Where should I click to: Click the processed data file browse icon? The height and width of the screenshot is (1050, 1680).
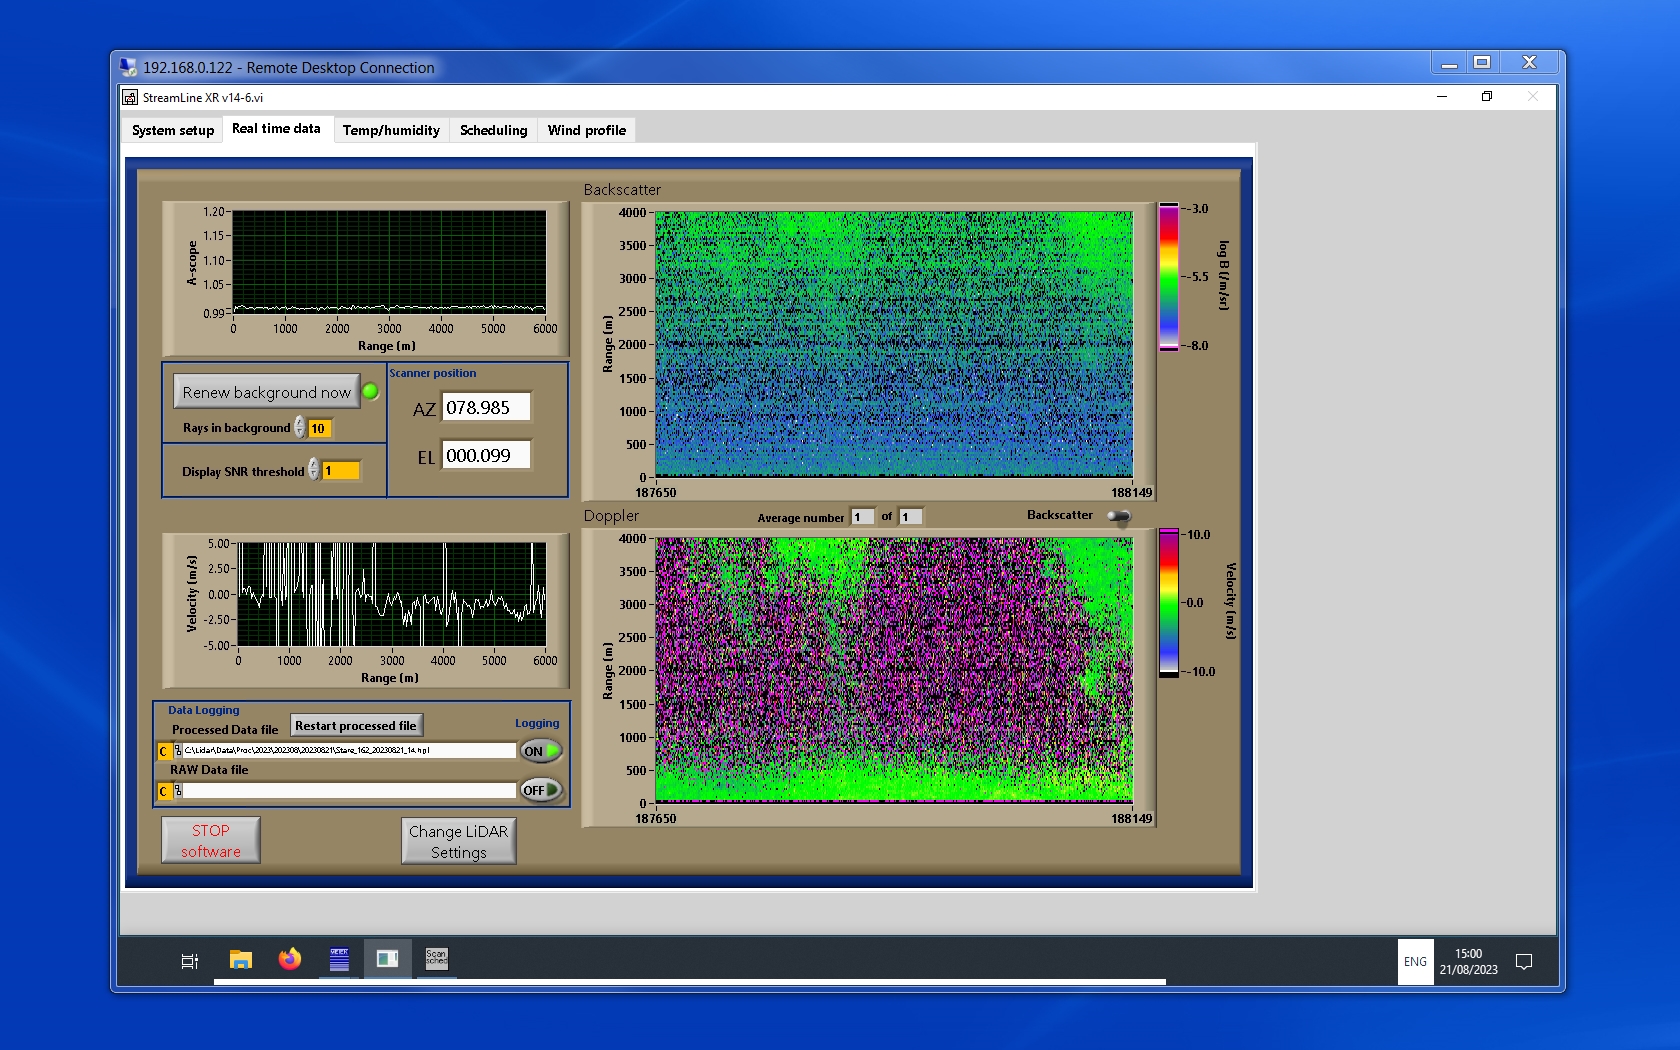coord(178,751)
